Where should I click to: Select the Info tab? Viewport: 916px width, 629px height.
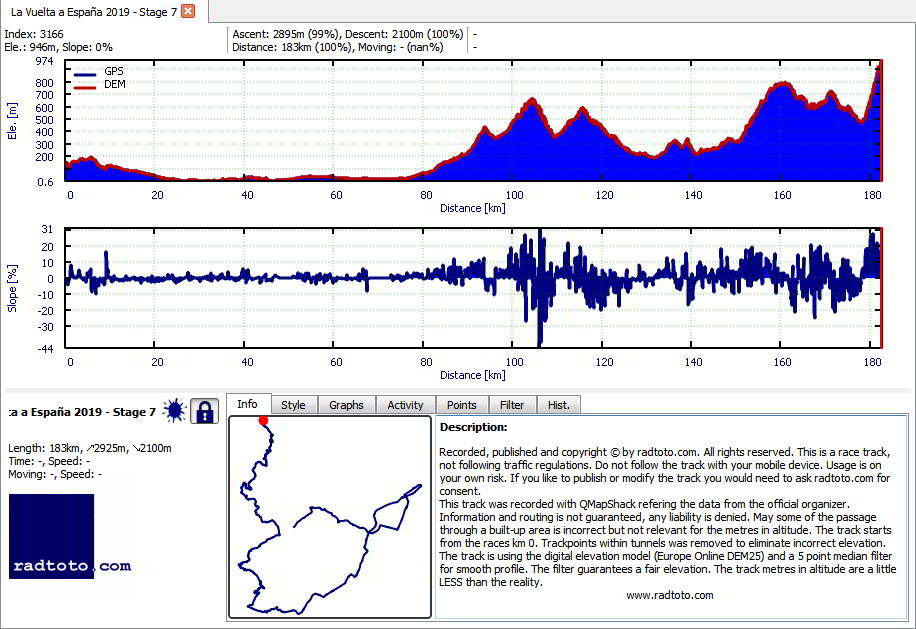248,404
